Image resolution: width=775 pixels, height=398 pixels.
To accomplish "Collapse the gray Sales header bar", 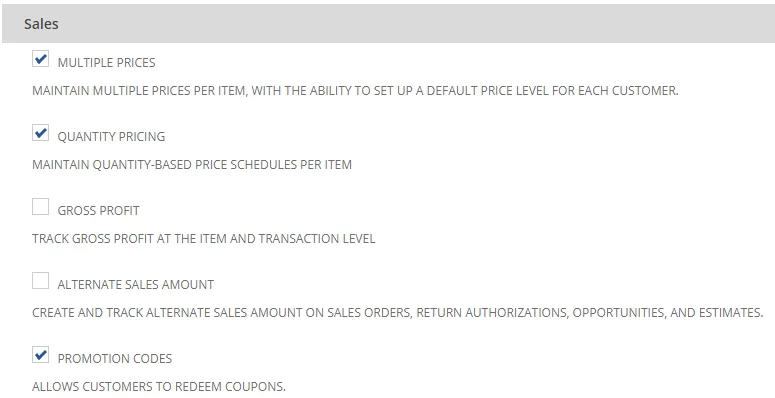I will [388, 24].
